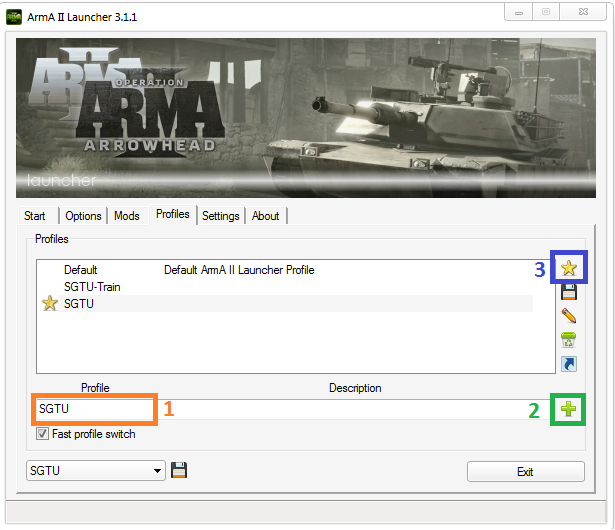Screen dimensions: 615x530
Task: Click the star set-favorite profile icon
Action: (x=568, y=268)
